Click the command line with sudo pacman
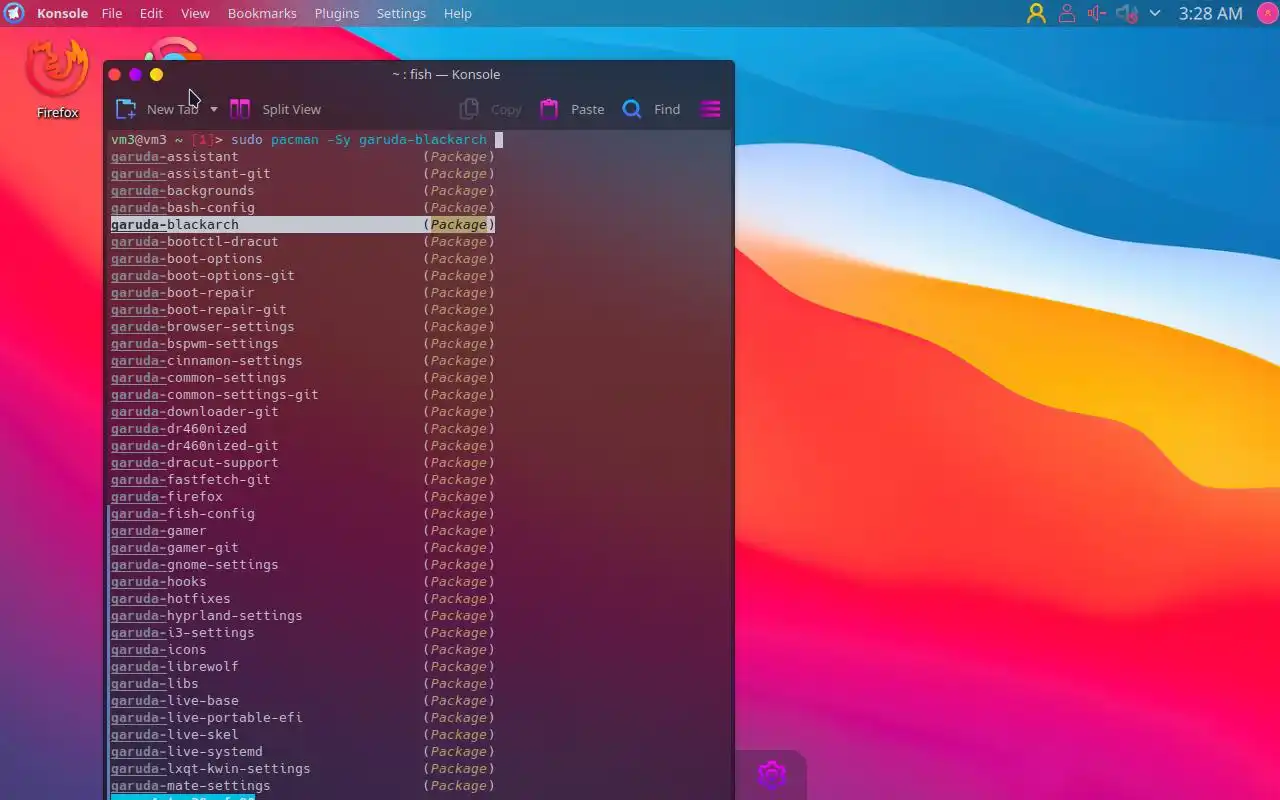This screenshot has height=800, width=1280. pos(305,140)
